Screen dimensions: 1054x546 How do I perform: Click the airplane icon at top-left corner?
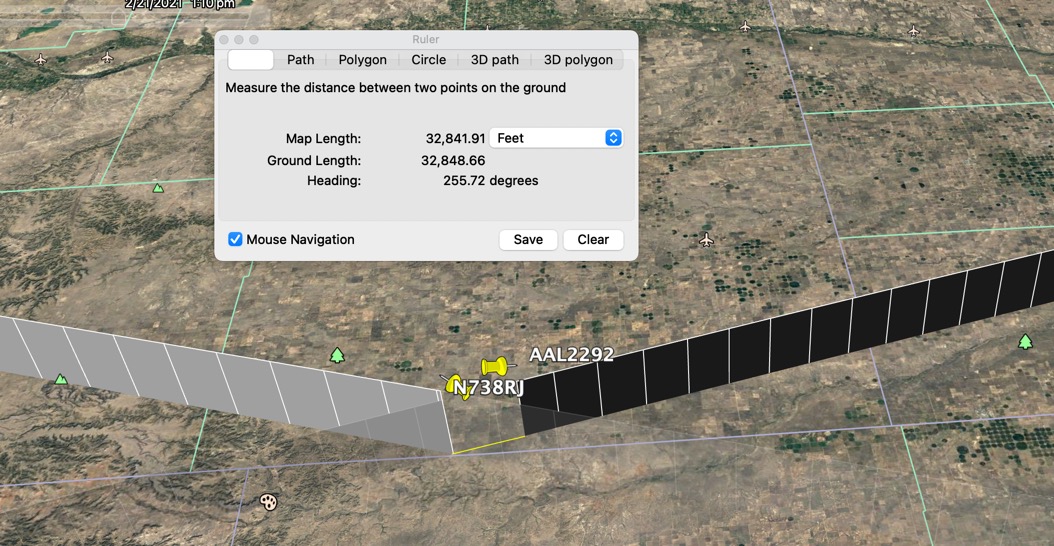40,60
